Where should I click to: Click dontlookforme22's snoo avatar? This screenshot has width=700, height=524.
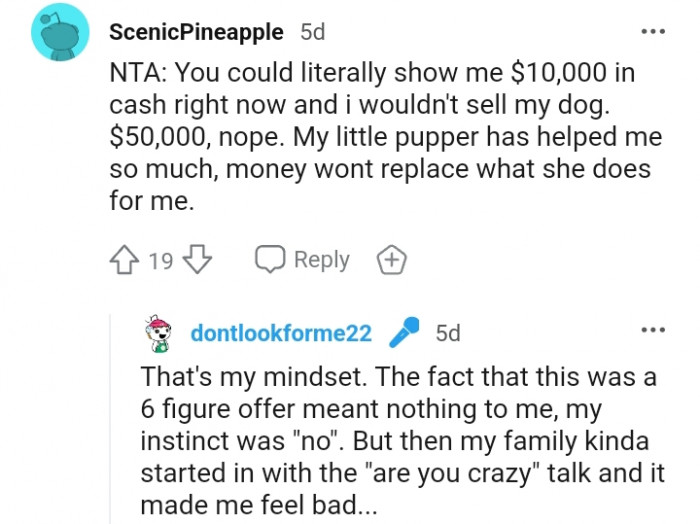point(158,333)
